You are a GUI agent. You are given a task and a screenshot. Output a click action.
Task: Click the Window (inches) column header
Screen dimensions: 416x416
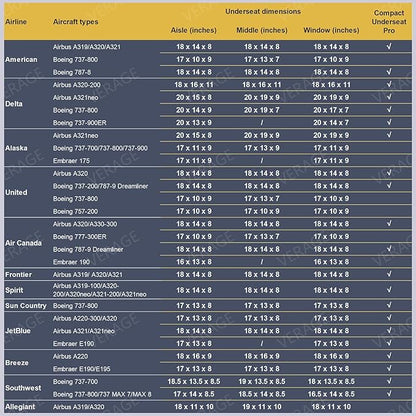point(331,30)
